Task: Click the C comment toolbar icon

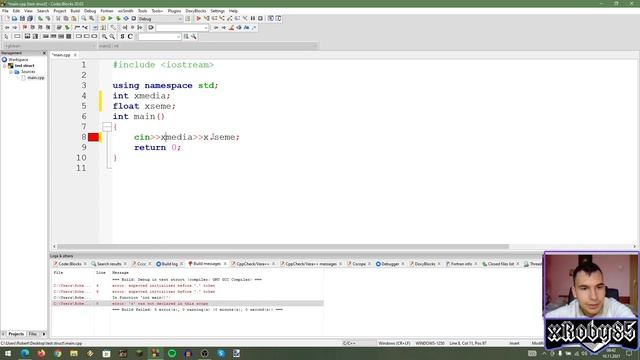Action: pyautogui.click(x=130, y=37)
